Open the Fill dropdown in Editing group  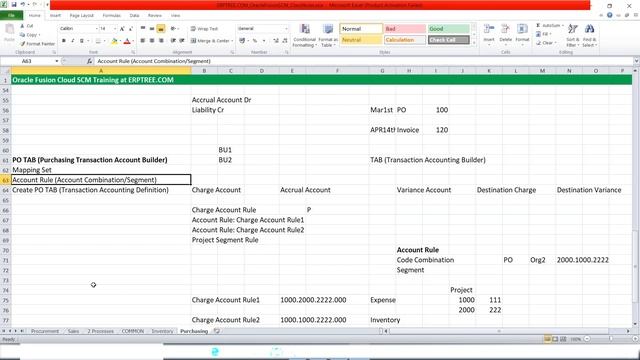(x=544, y=34)
